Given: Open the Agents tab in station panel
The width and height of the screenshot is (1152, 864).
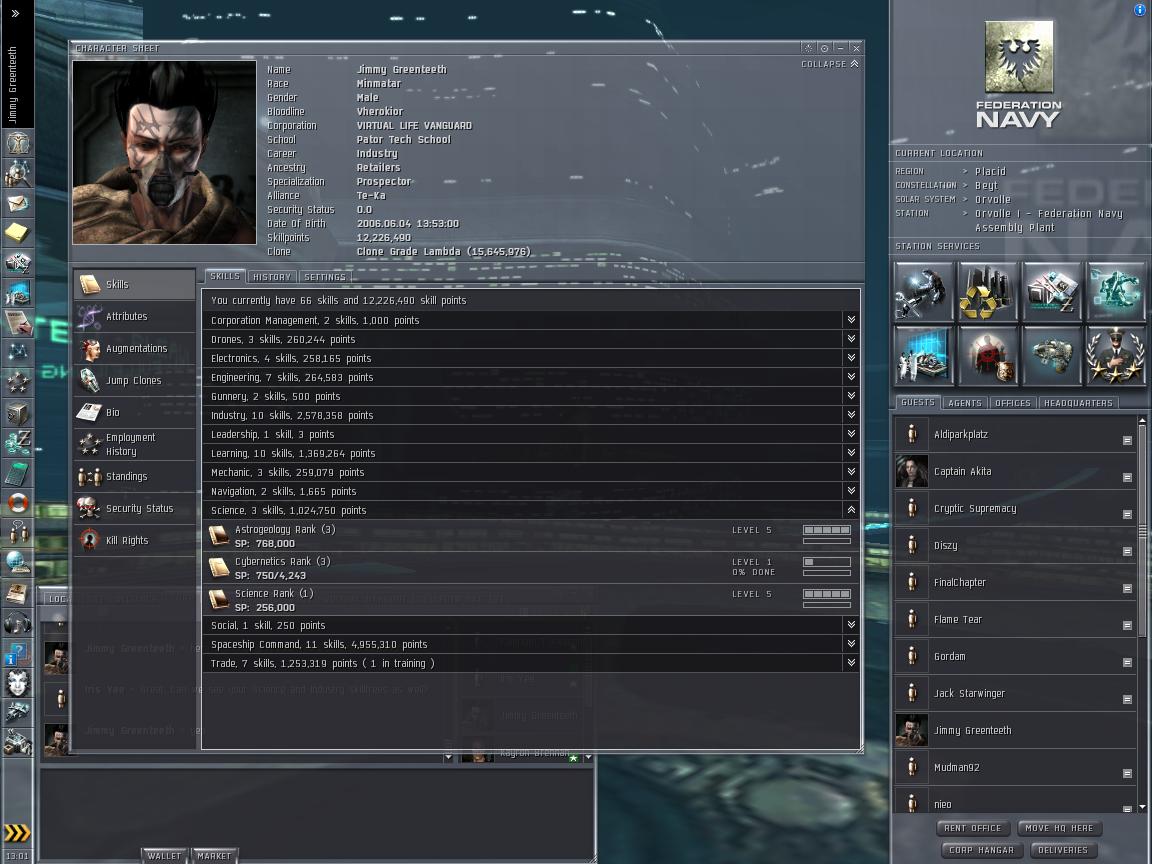Looking at the screenshot, I should click(965, 403).
